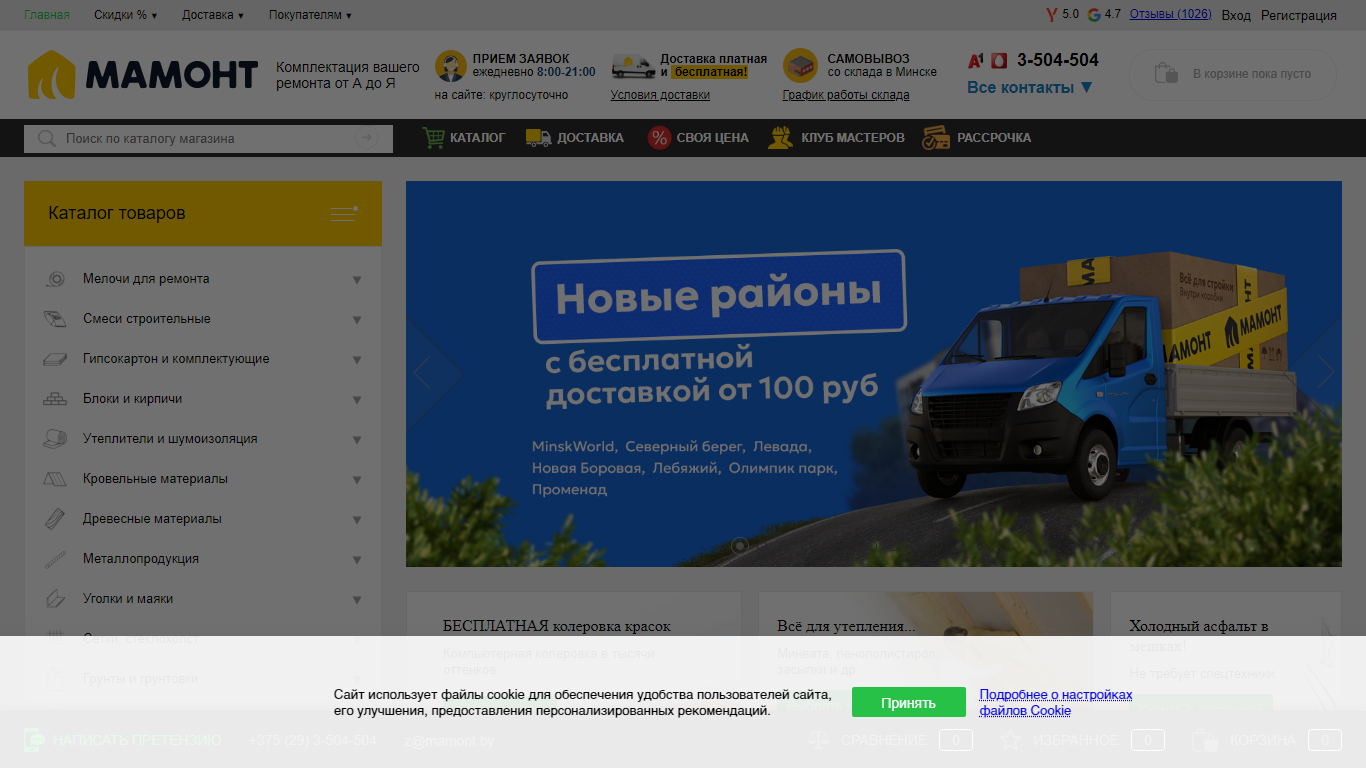Open Подробнее о настройках файлов Cookie link

[x=1056, y=702]
